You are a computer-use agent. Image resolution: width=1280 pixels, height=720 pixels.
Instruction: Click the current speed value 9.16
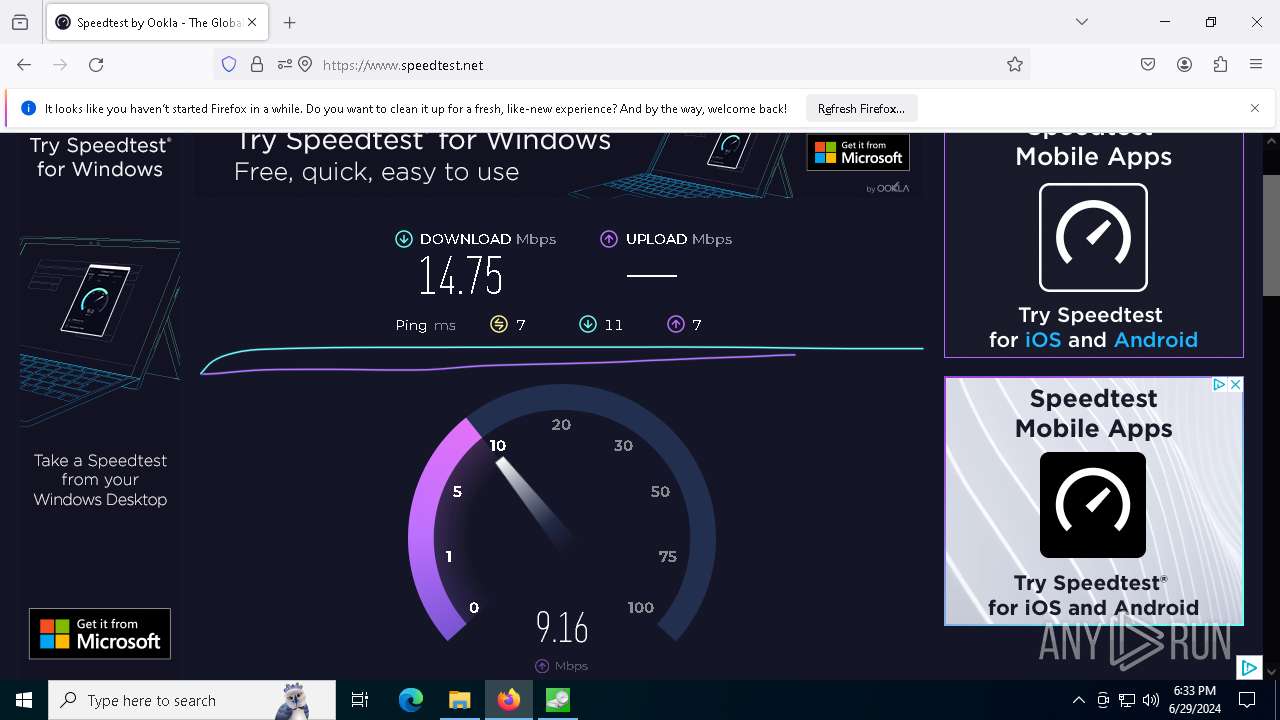tap(562, 628)
